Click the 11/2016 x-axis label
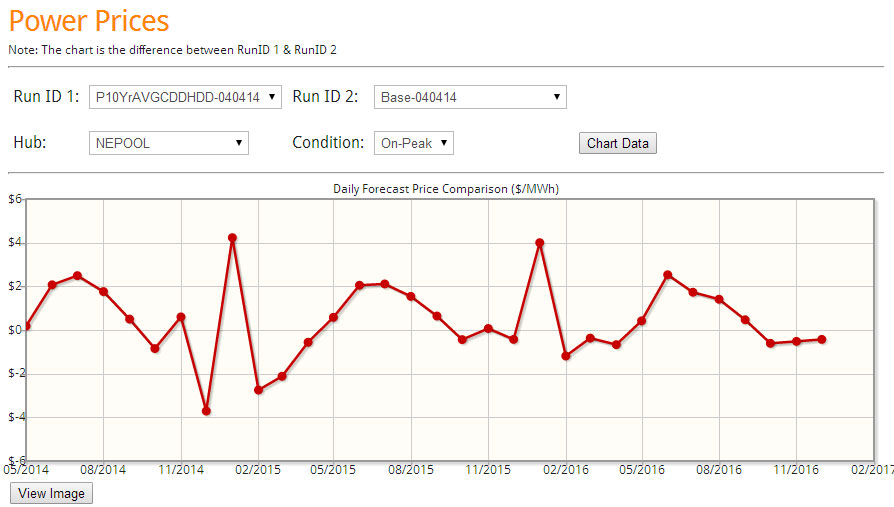The image size is (894, 507). (x=796, y=470)
